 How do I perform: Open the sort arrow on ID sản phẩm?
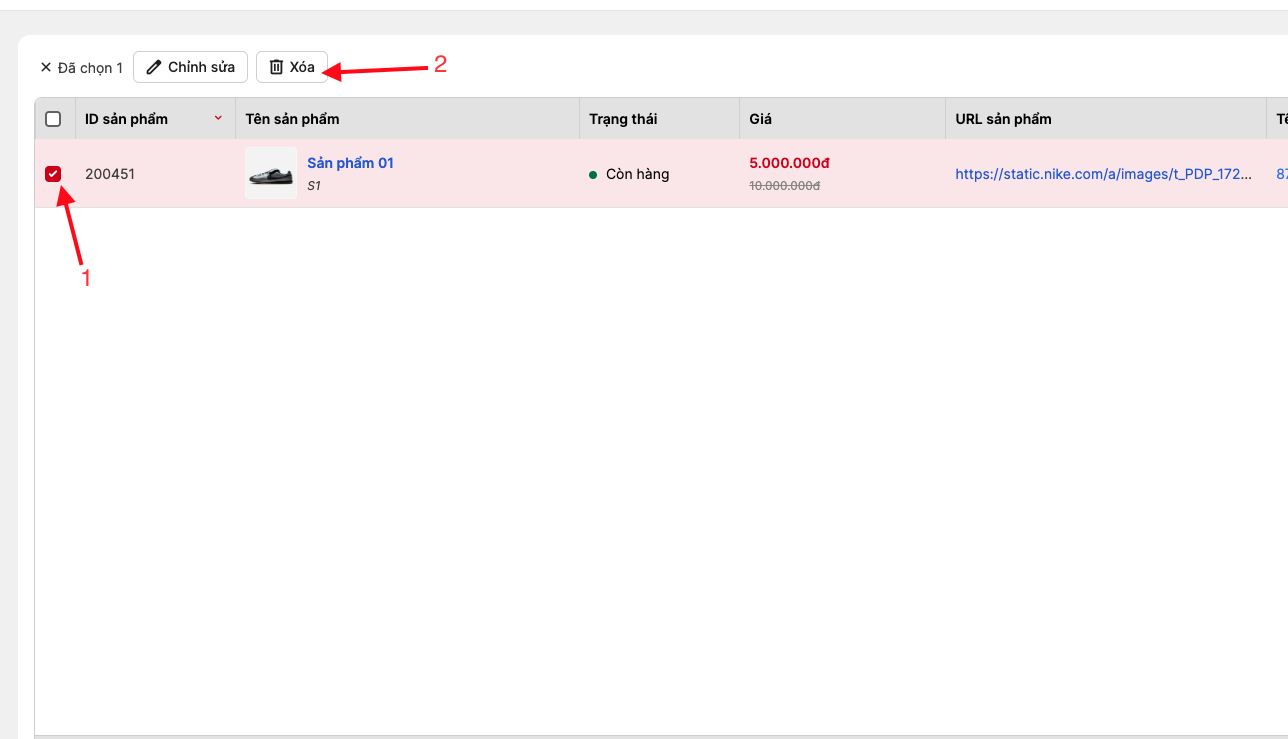(218, 118)
